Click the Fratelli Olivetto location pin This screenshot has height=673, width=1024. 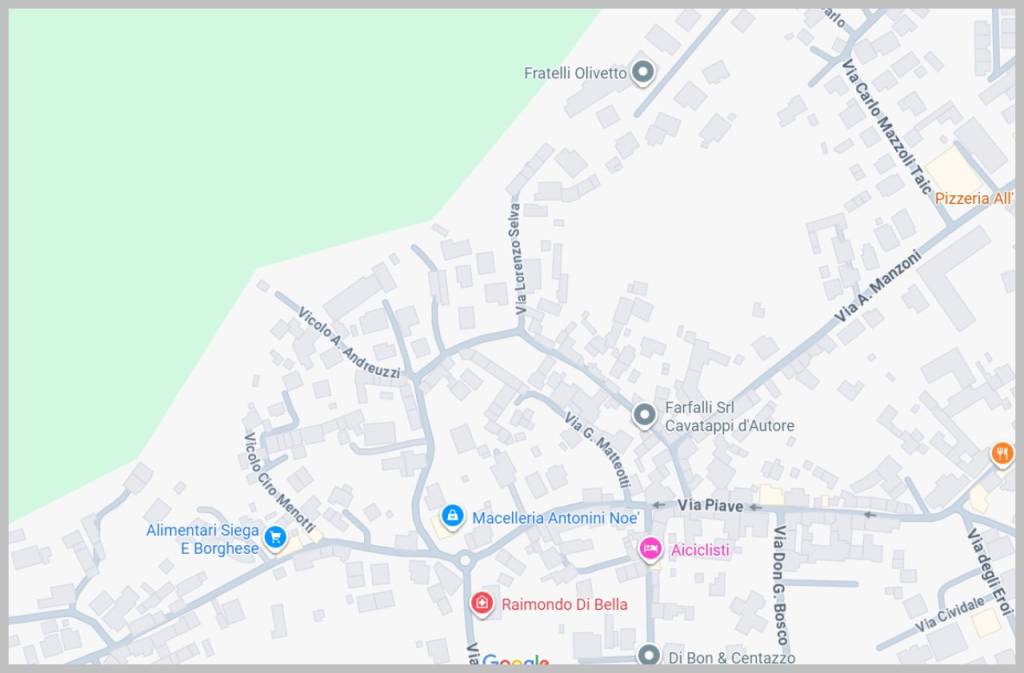click(x=645, y=72)
